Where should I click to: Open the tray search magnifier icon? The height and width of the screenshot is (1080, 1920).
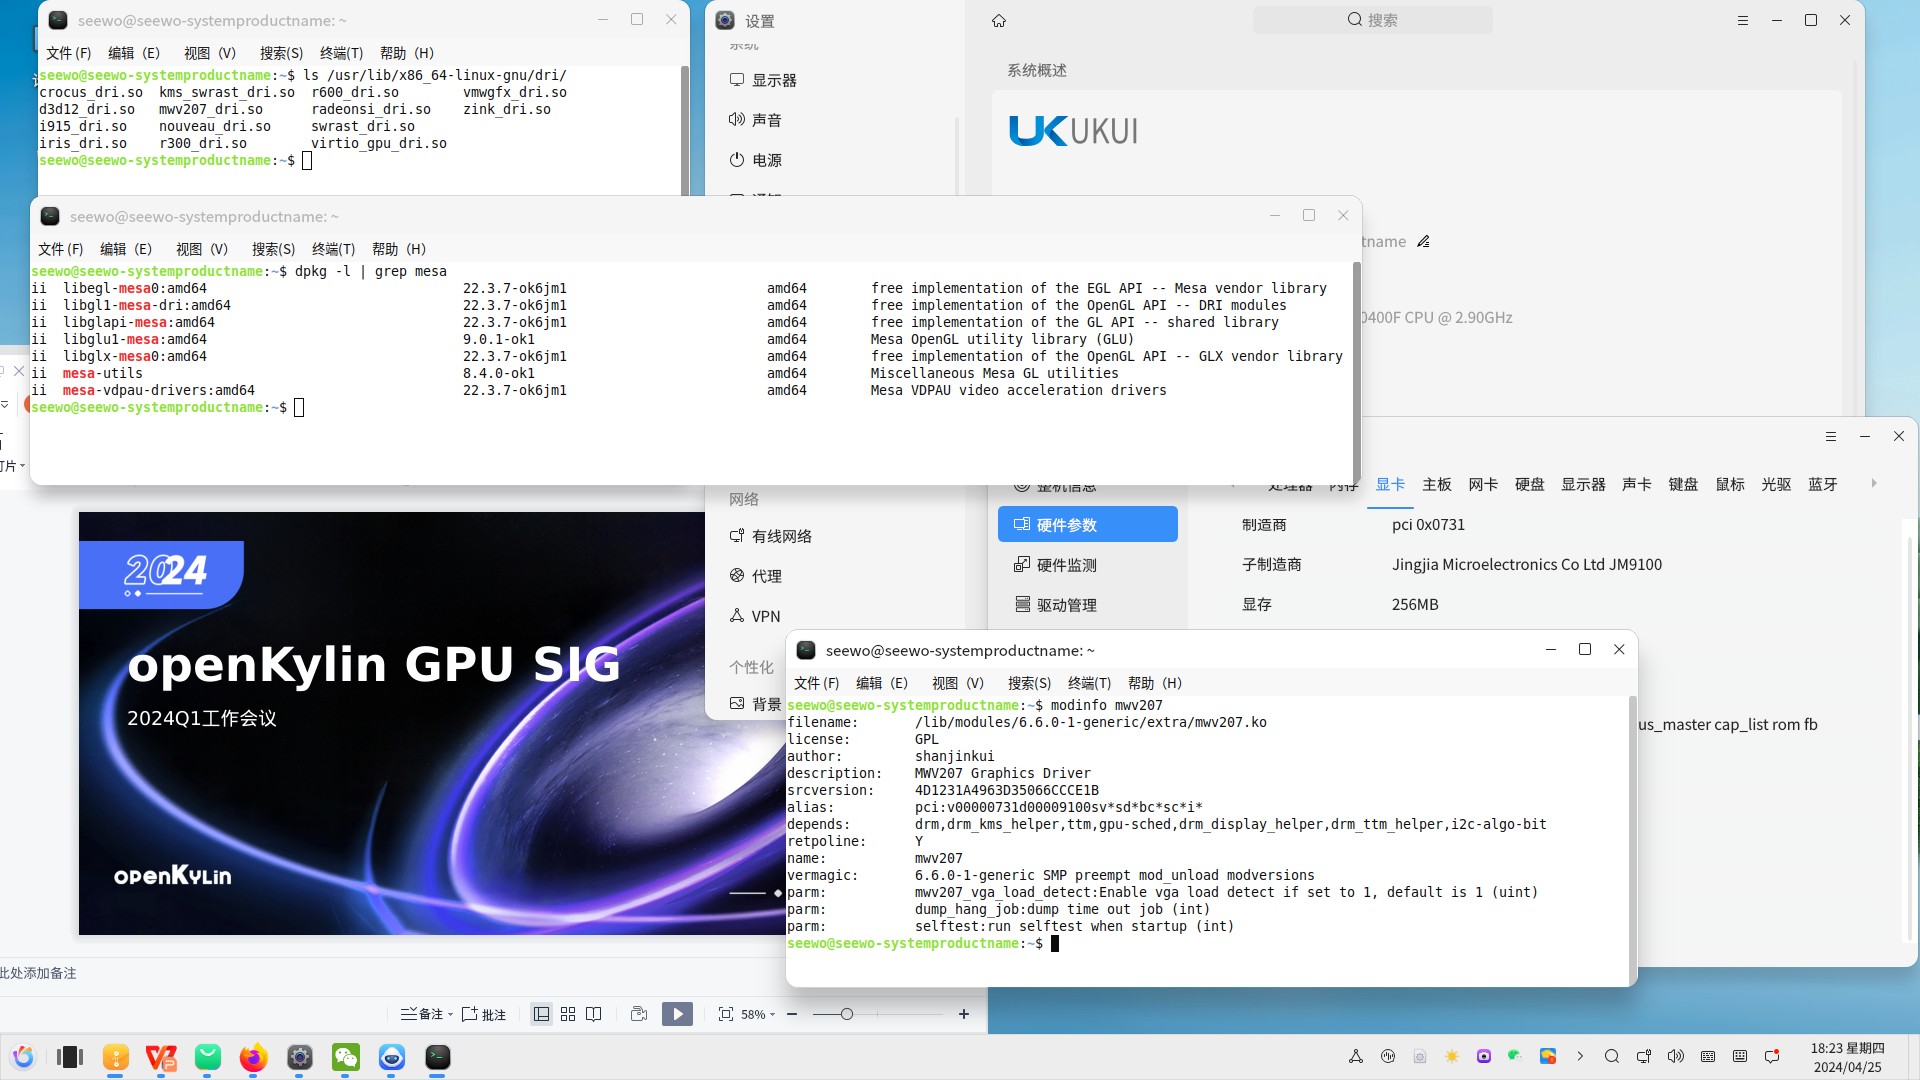1612,1056
